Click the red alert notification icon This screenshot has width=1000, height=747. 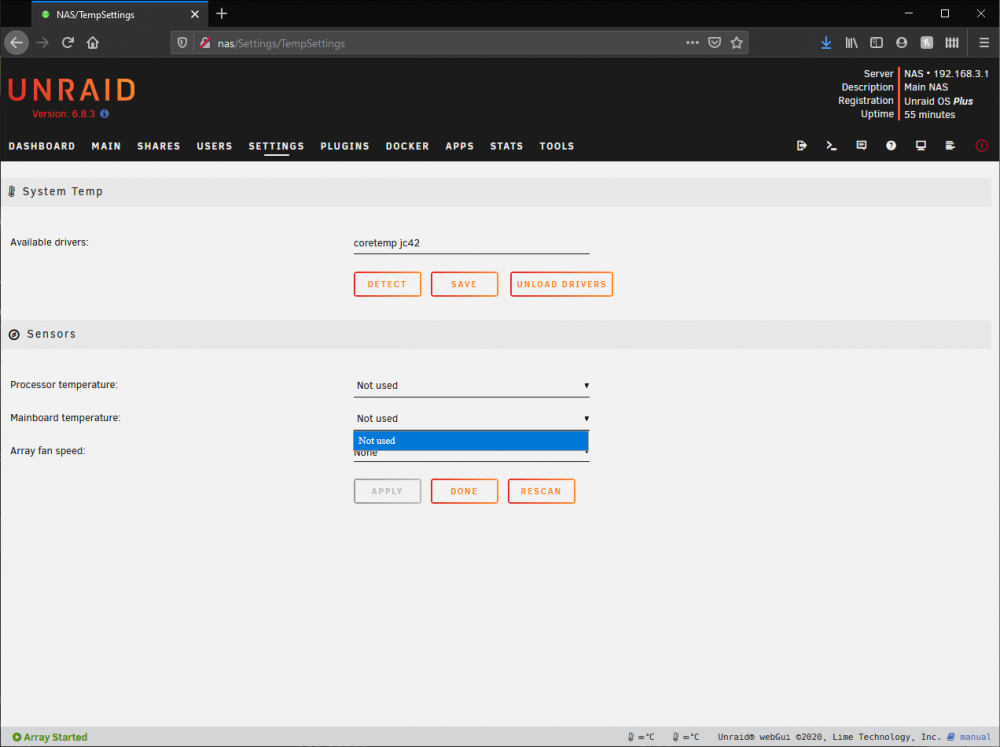coord(982,145)
